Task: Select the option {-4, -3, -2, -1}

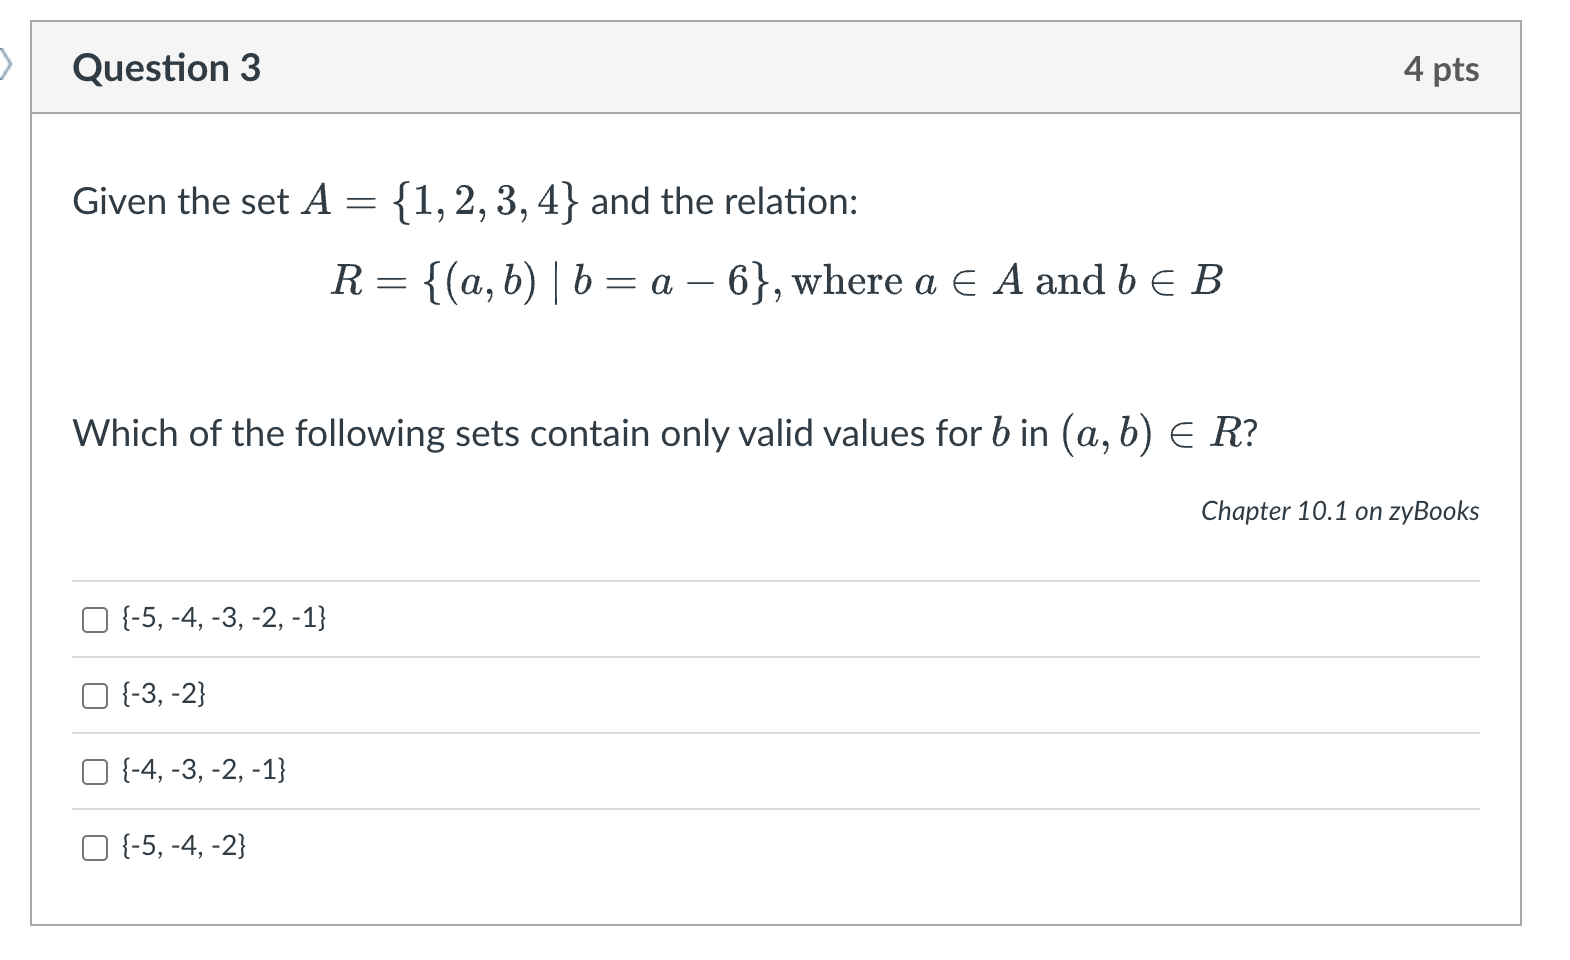Action: coord(93,771)
